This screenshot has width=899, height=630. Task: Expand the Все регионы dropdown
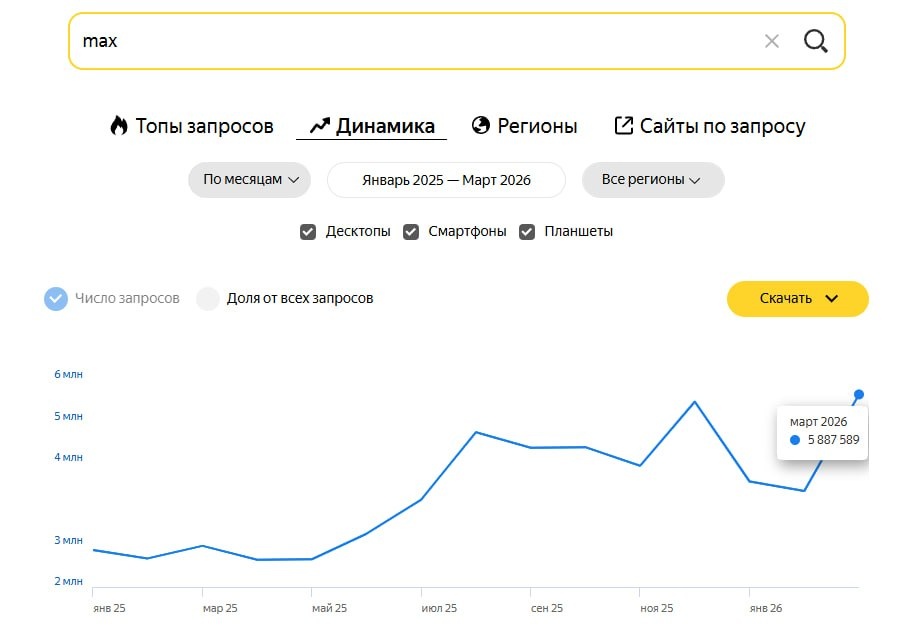pos(652,180)
